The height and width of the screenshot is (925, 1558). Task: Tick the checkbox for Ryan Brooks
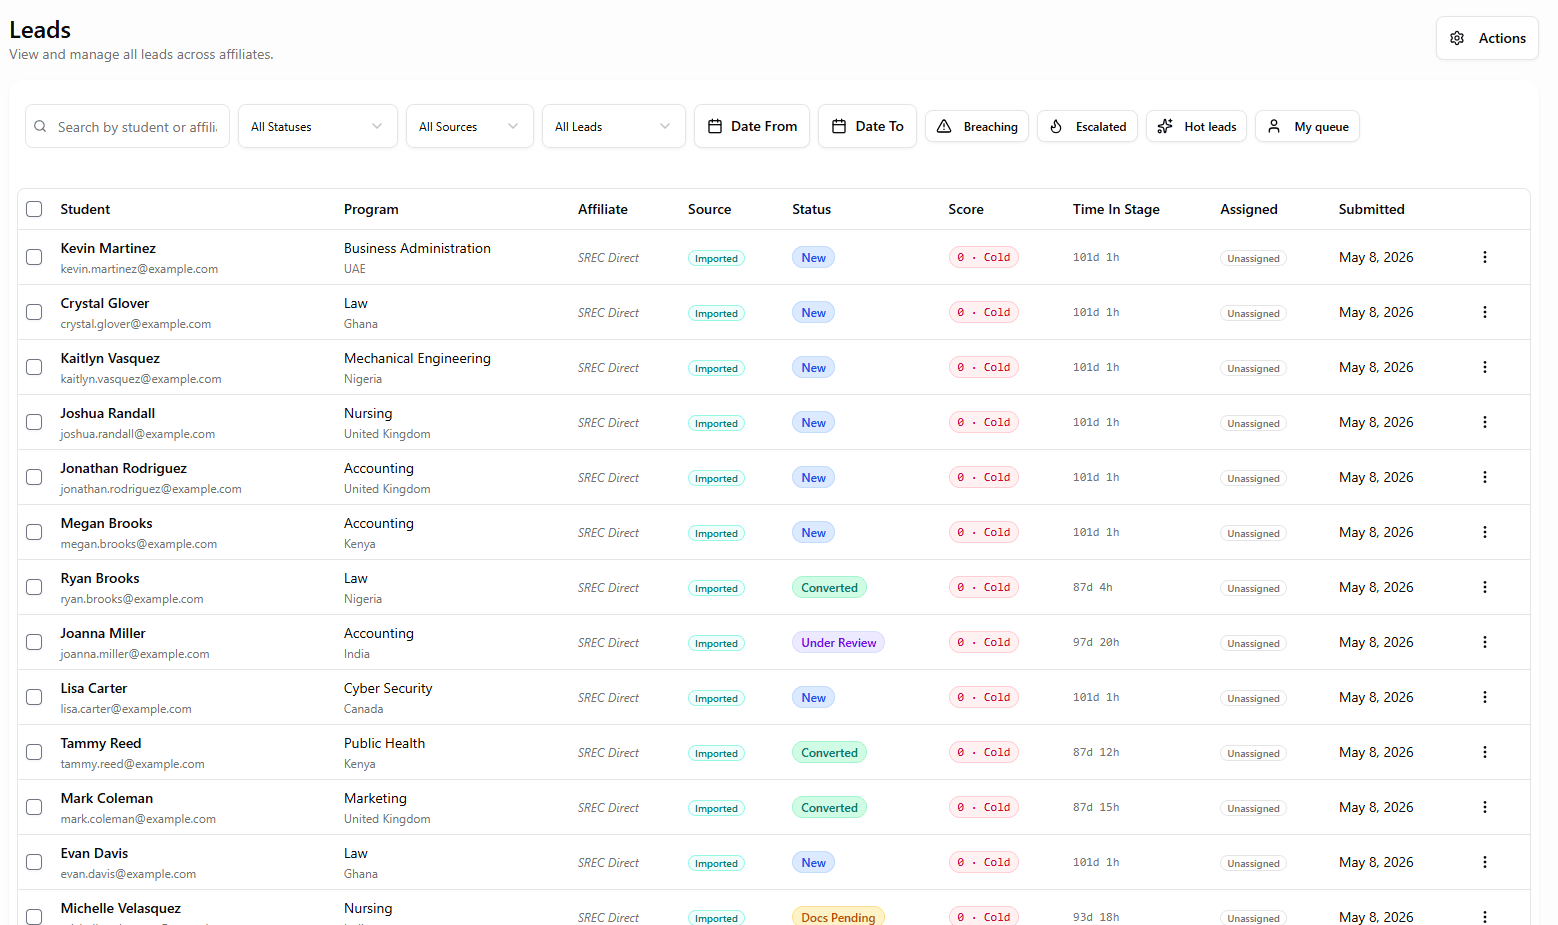coord(34,587)
